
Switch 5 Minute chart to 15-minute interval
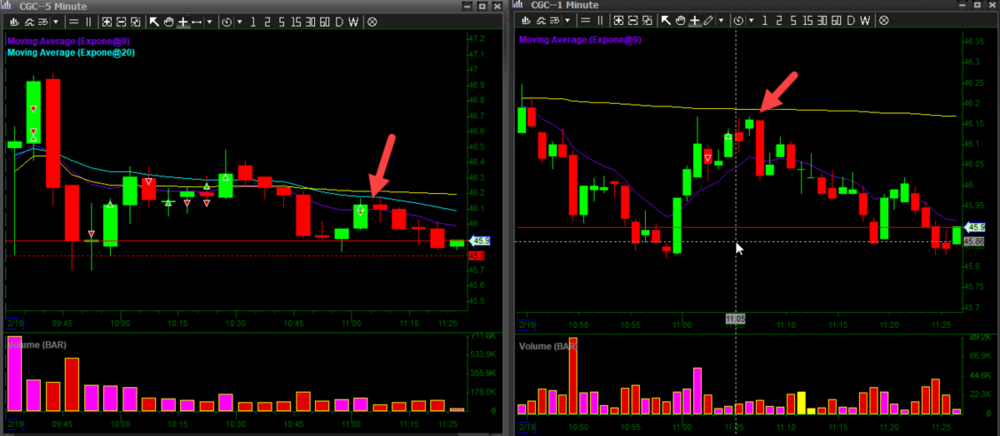coord(296,21)
